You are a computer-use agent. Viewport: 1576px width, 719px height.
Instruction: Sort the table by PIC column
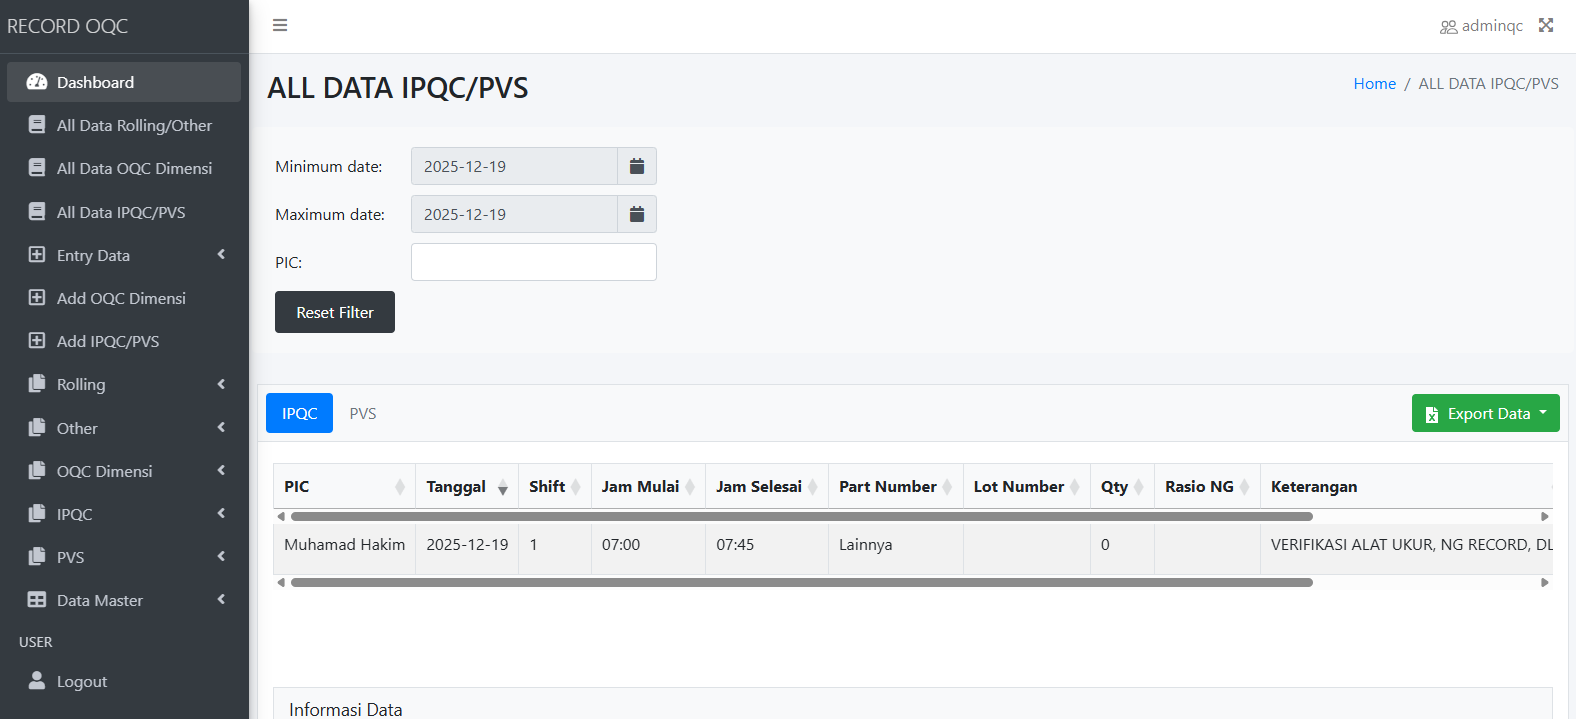[x=297, y=486]
